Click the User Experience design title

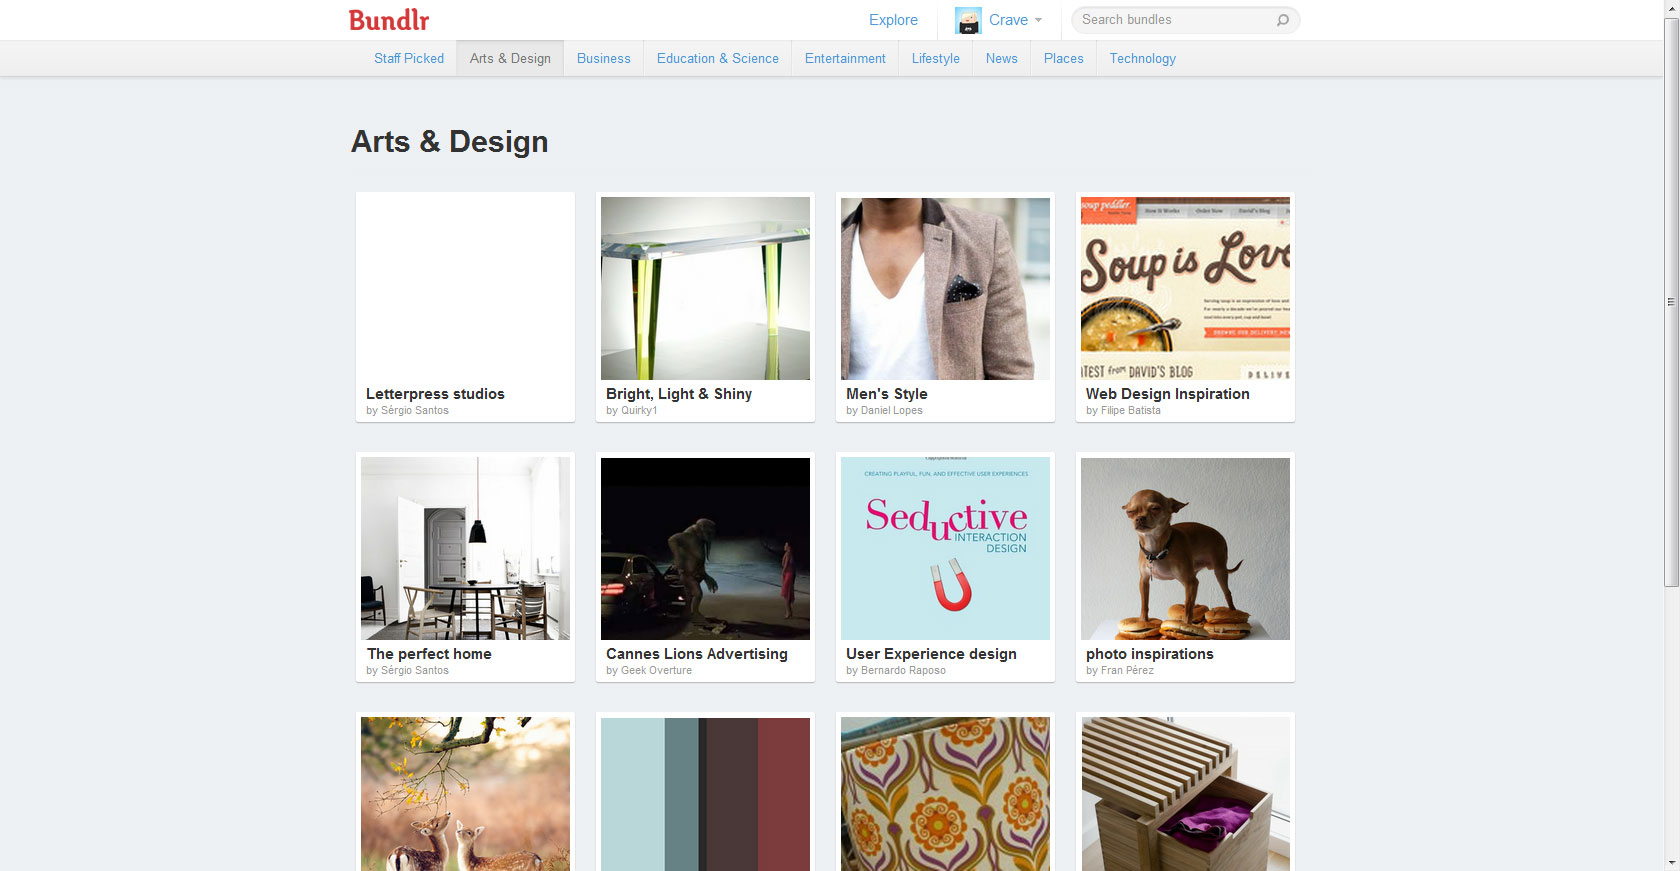[931, 654]
